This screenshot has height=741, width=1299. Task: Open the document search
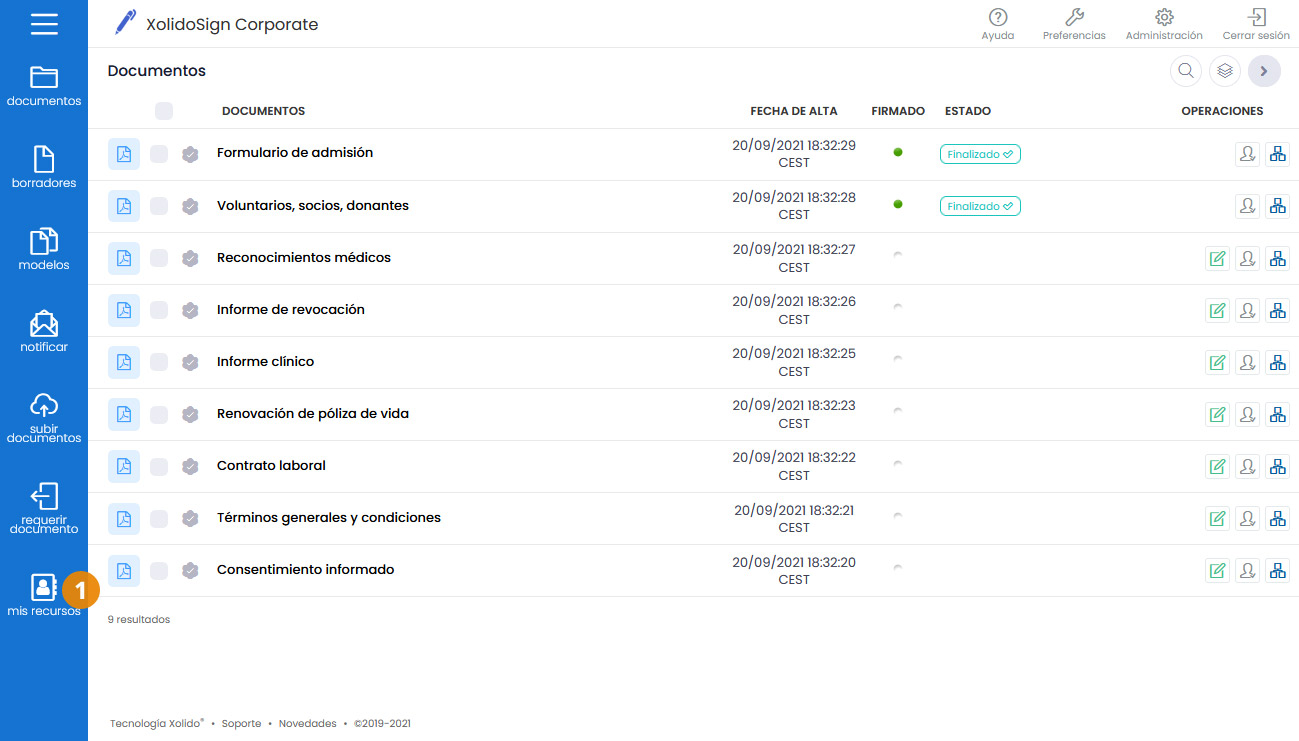[x=1186, y=71]
